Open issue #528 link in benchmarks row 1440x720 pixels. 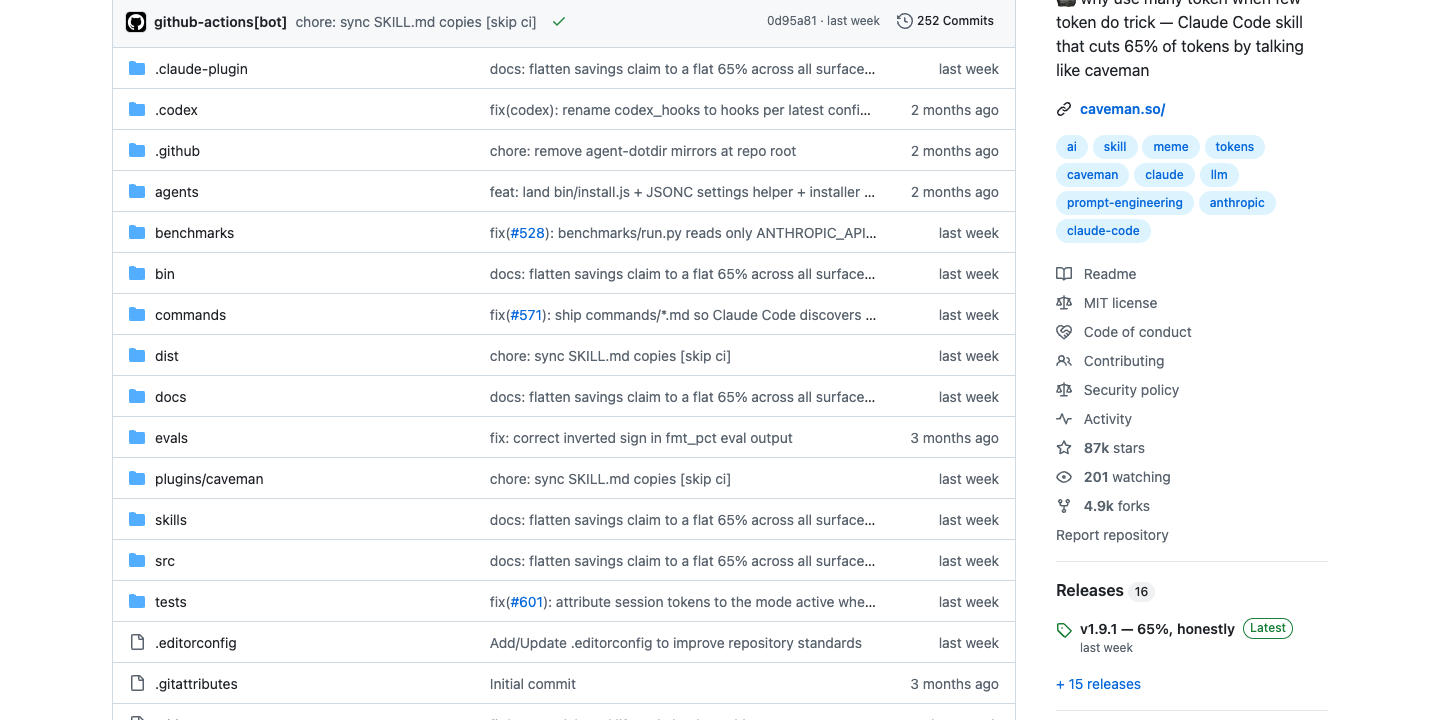click(x=528, y=233)
